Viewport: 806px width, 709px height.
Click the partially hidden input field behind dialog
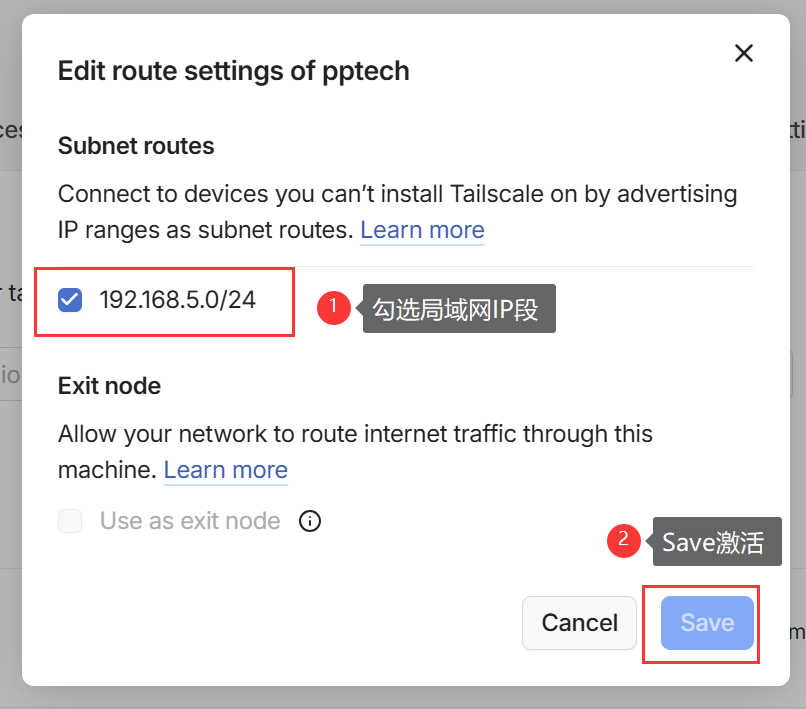11,375
